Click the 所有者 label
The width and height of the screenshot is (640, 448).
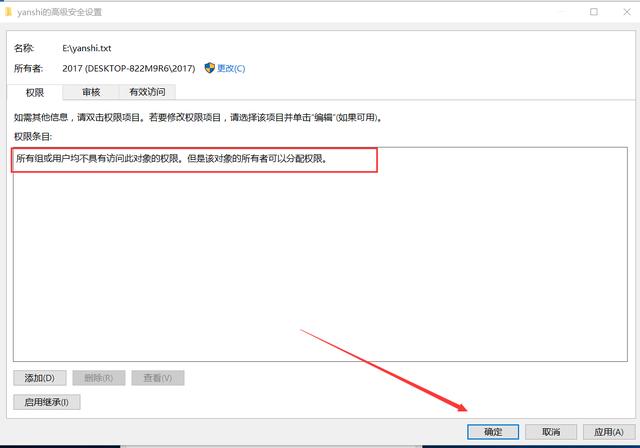(x=29, y=68)
